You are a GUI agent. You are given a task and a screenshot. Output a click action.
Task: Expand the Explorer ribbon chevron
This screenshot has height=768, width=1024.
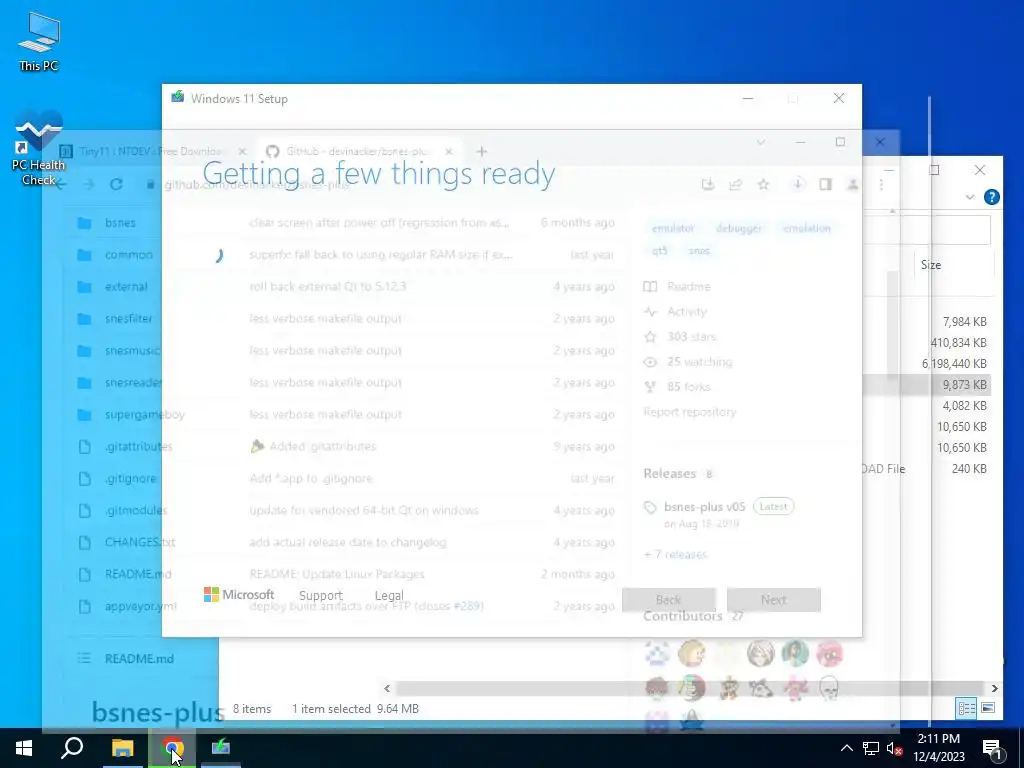click(970, 197)
